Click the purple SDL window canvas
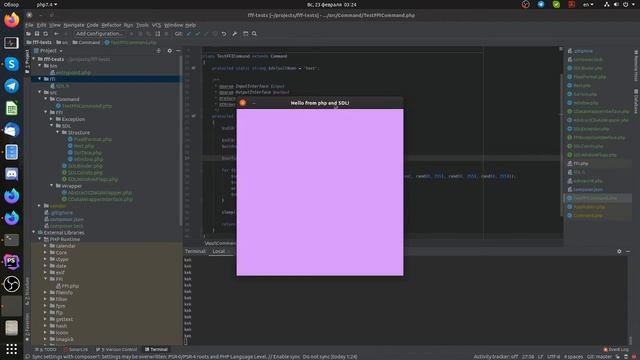 [x=320, y=192]
